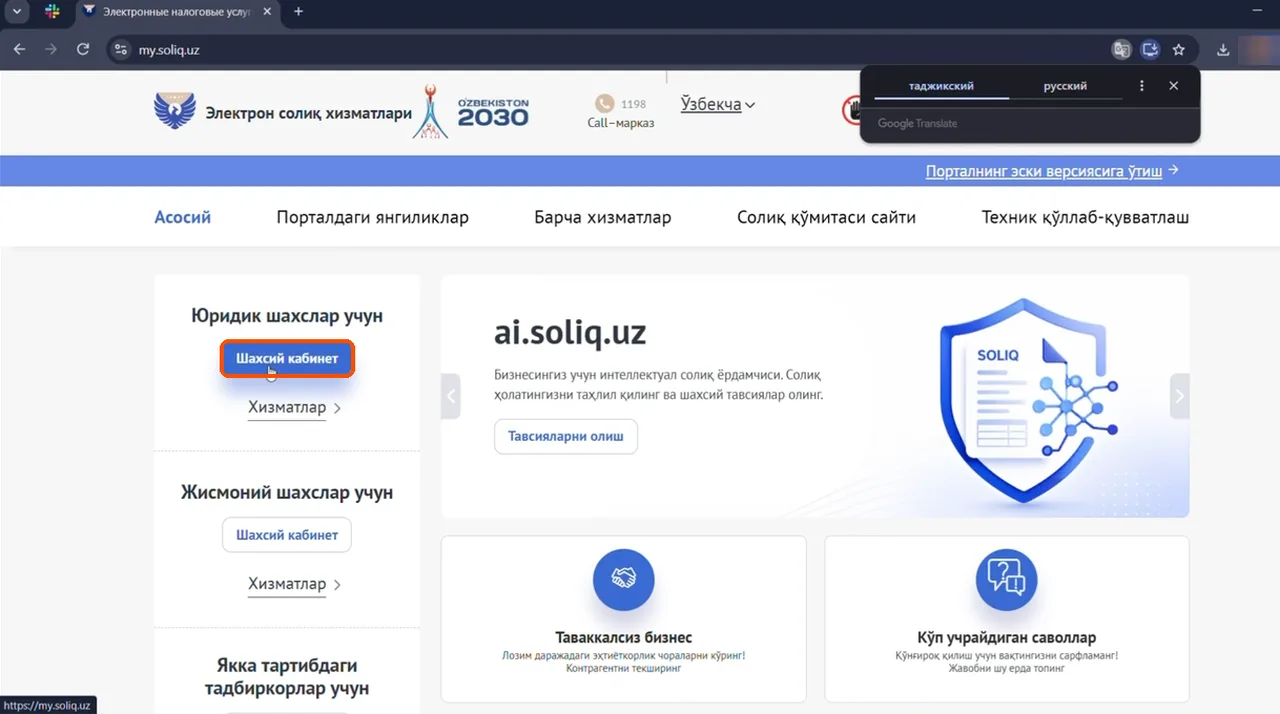Open the new tab with plus button
The image size is (1280, 714).
coord(298,12)
